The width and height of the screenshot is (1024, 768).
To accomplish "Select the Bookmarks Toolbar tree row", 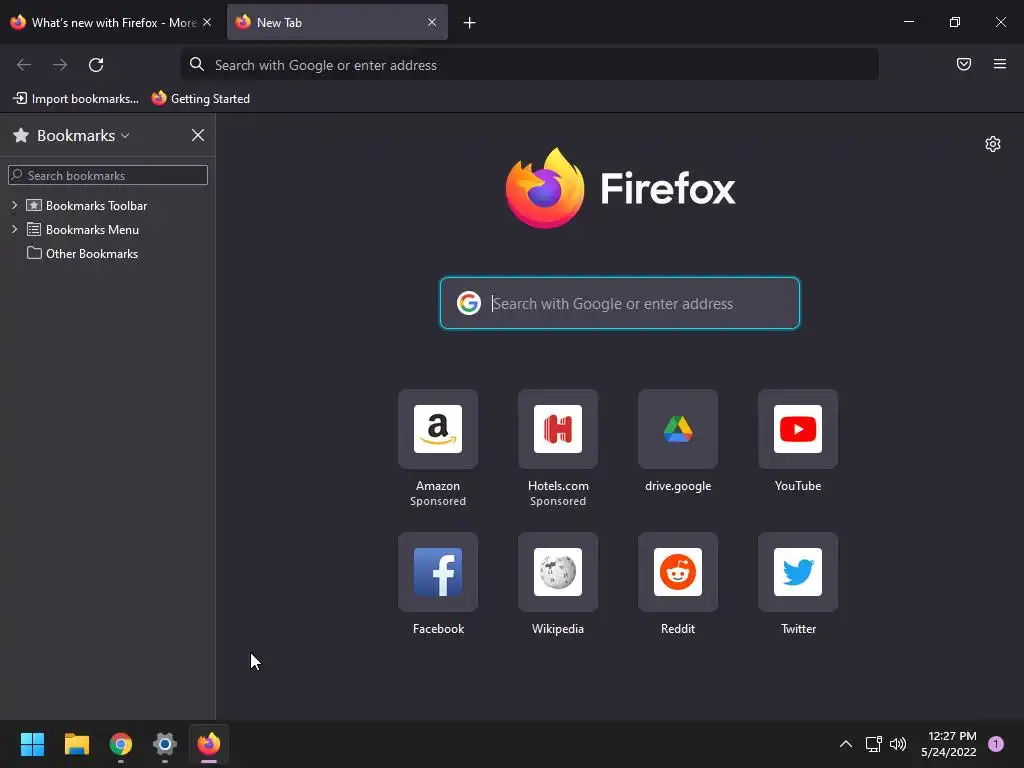I will click(x=108, y=206).
